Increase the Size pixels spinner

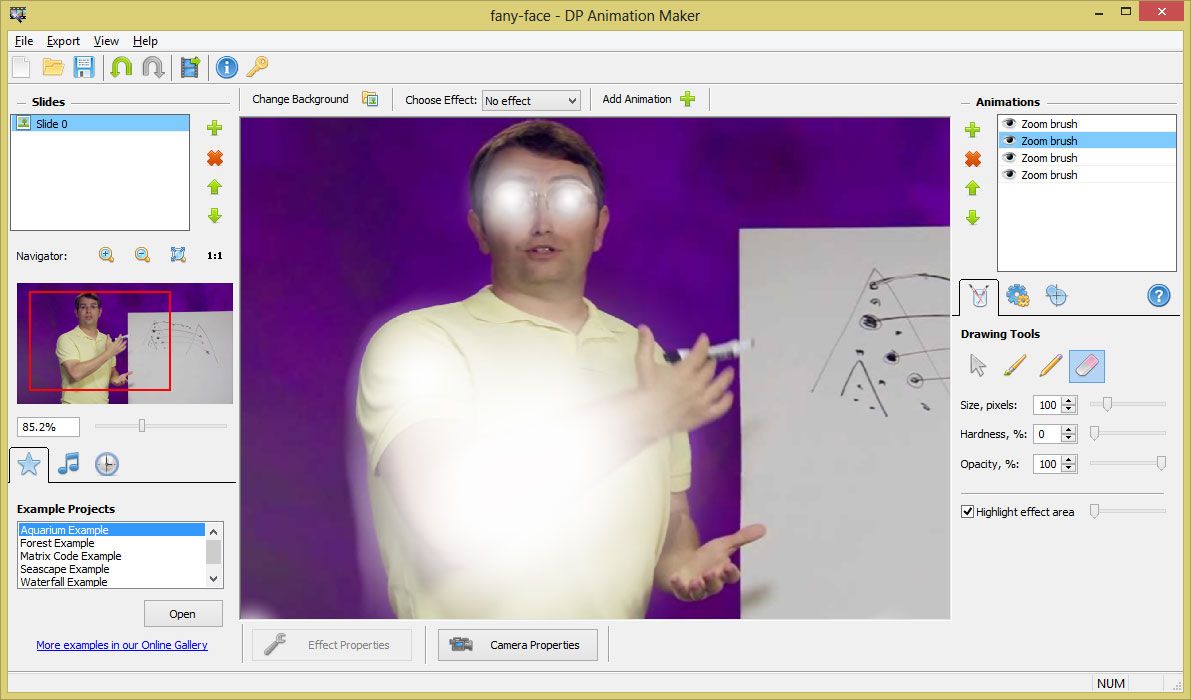coord(1069,401)
